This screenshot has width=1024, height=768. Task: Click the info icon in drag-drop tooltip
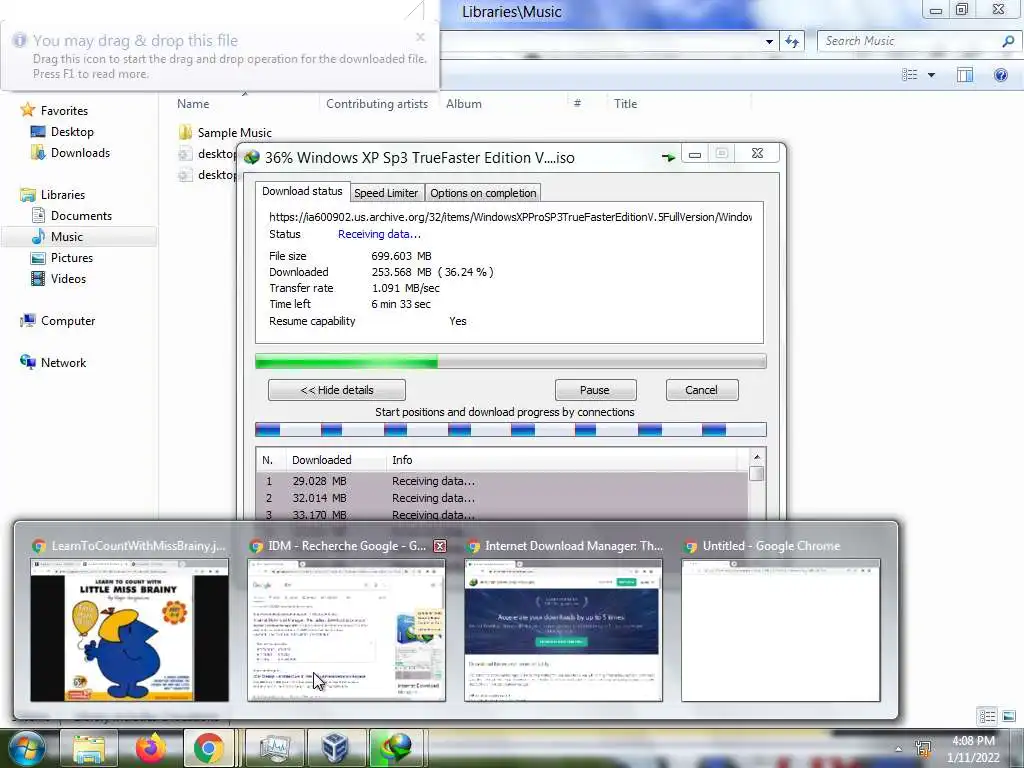click(20, 40)
